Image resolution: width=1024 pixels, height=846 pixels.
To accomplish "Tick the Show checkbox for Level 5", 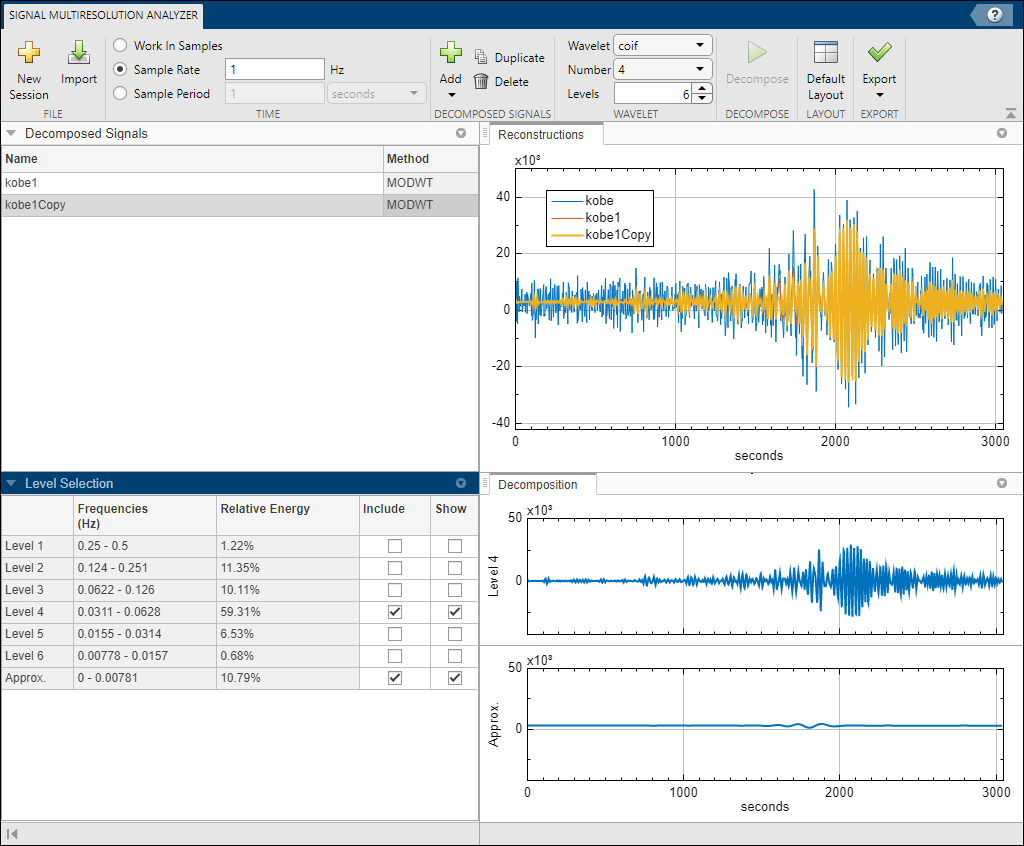I will 455,634.
